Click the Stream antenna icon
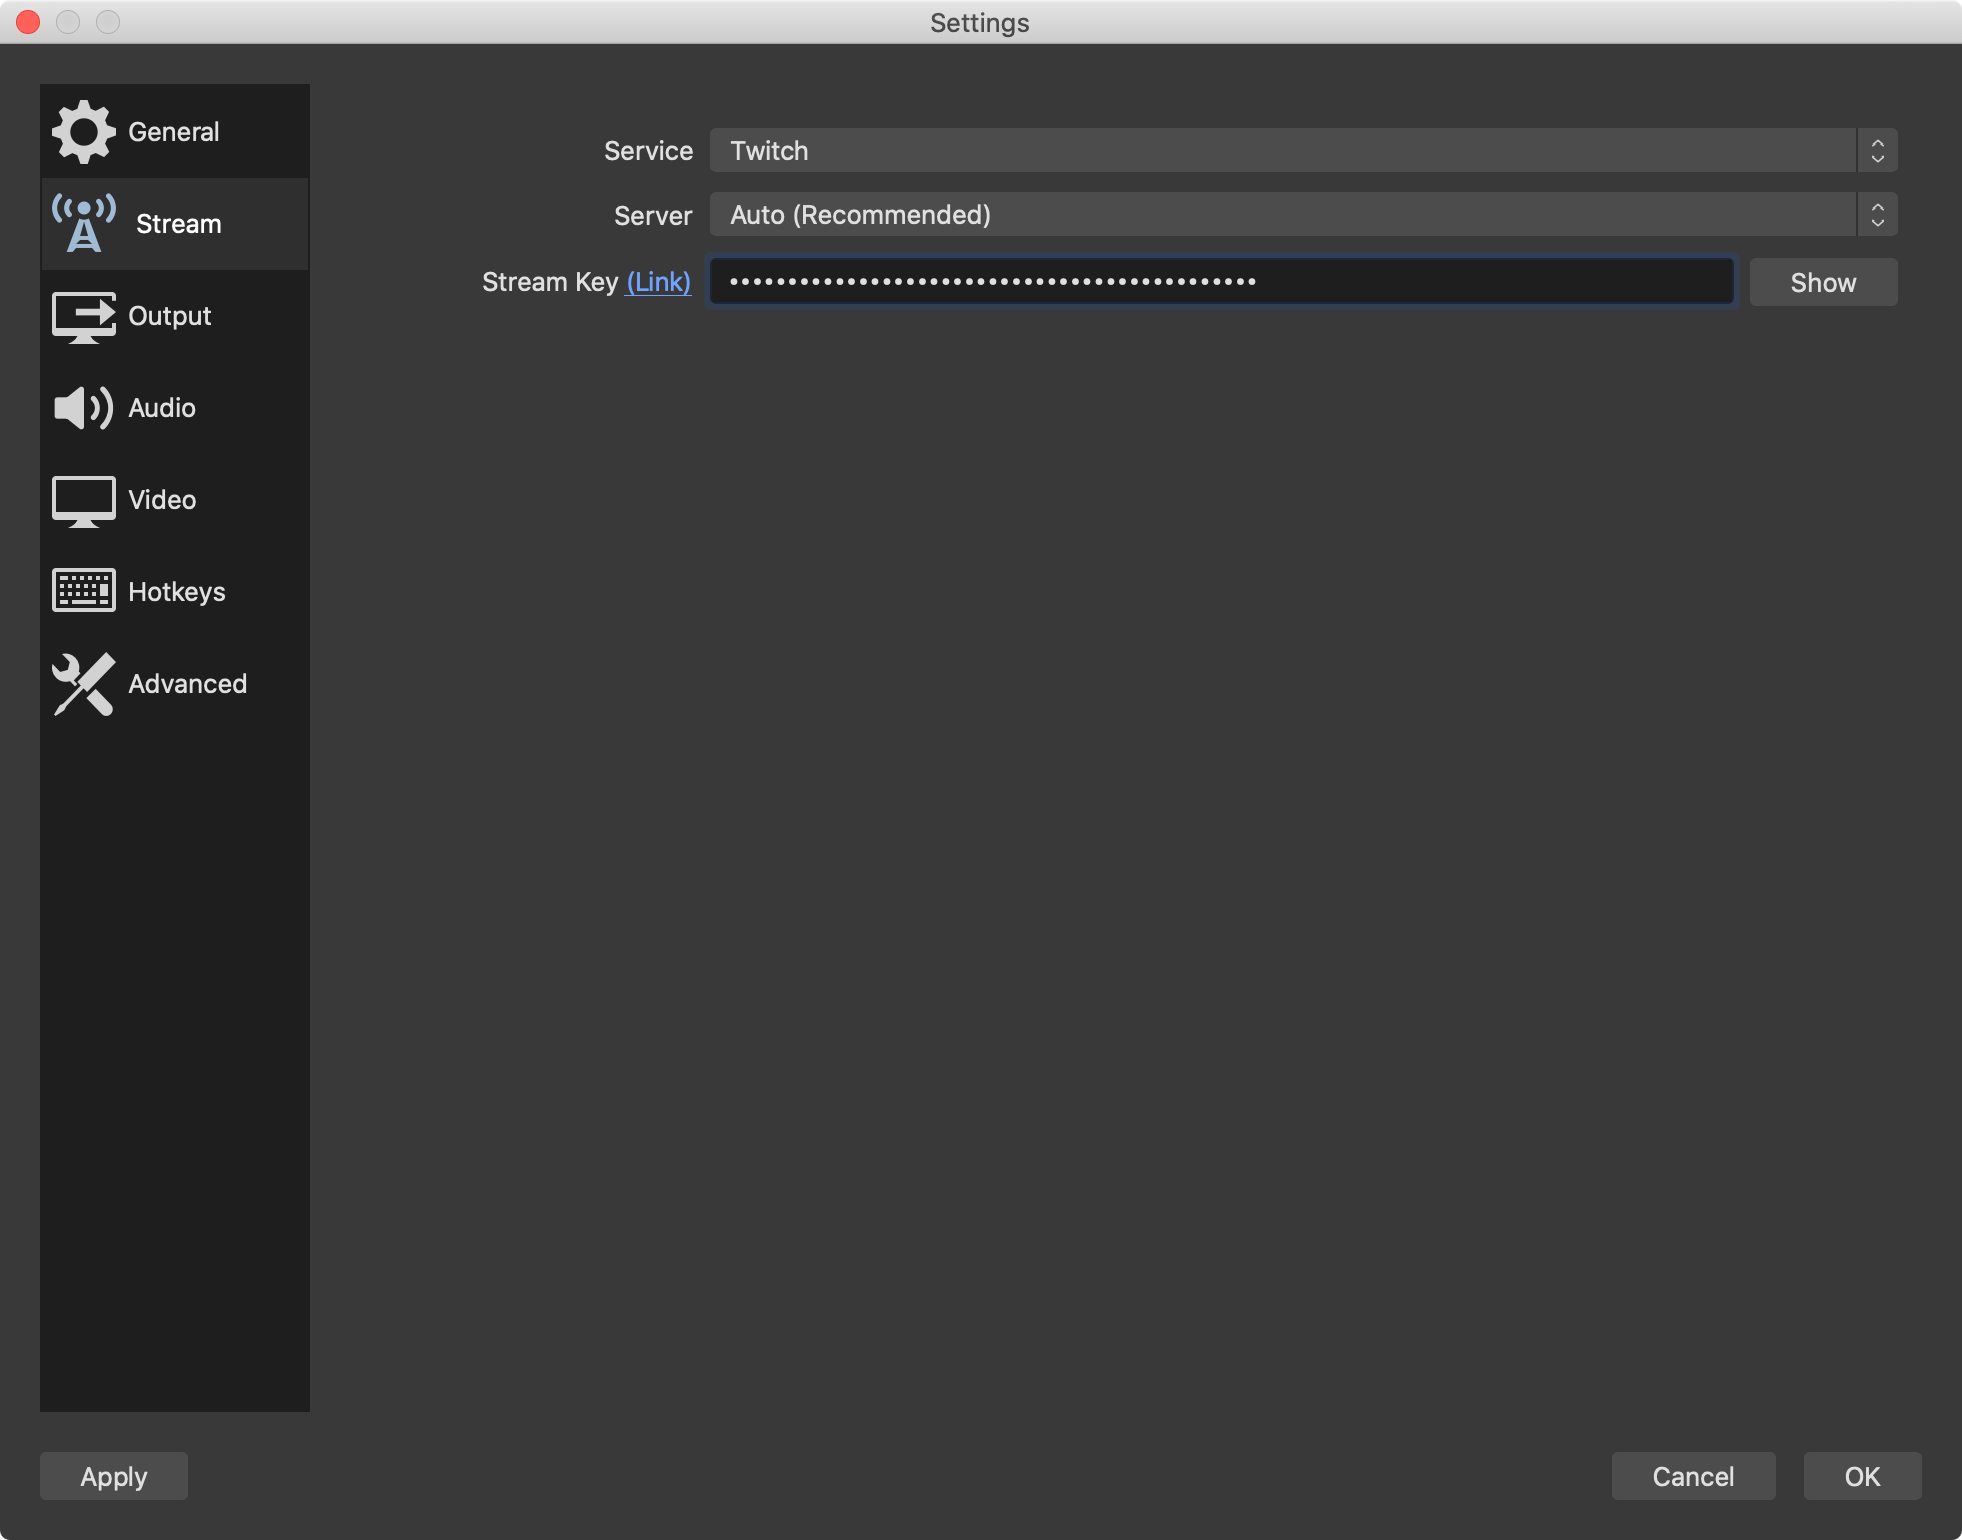Image resolution: width=1962 pixels, height=1540 pixels. (84, 223)
